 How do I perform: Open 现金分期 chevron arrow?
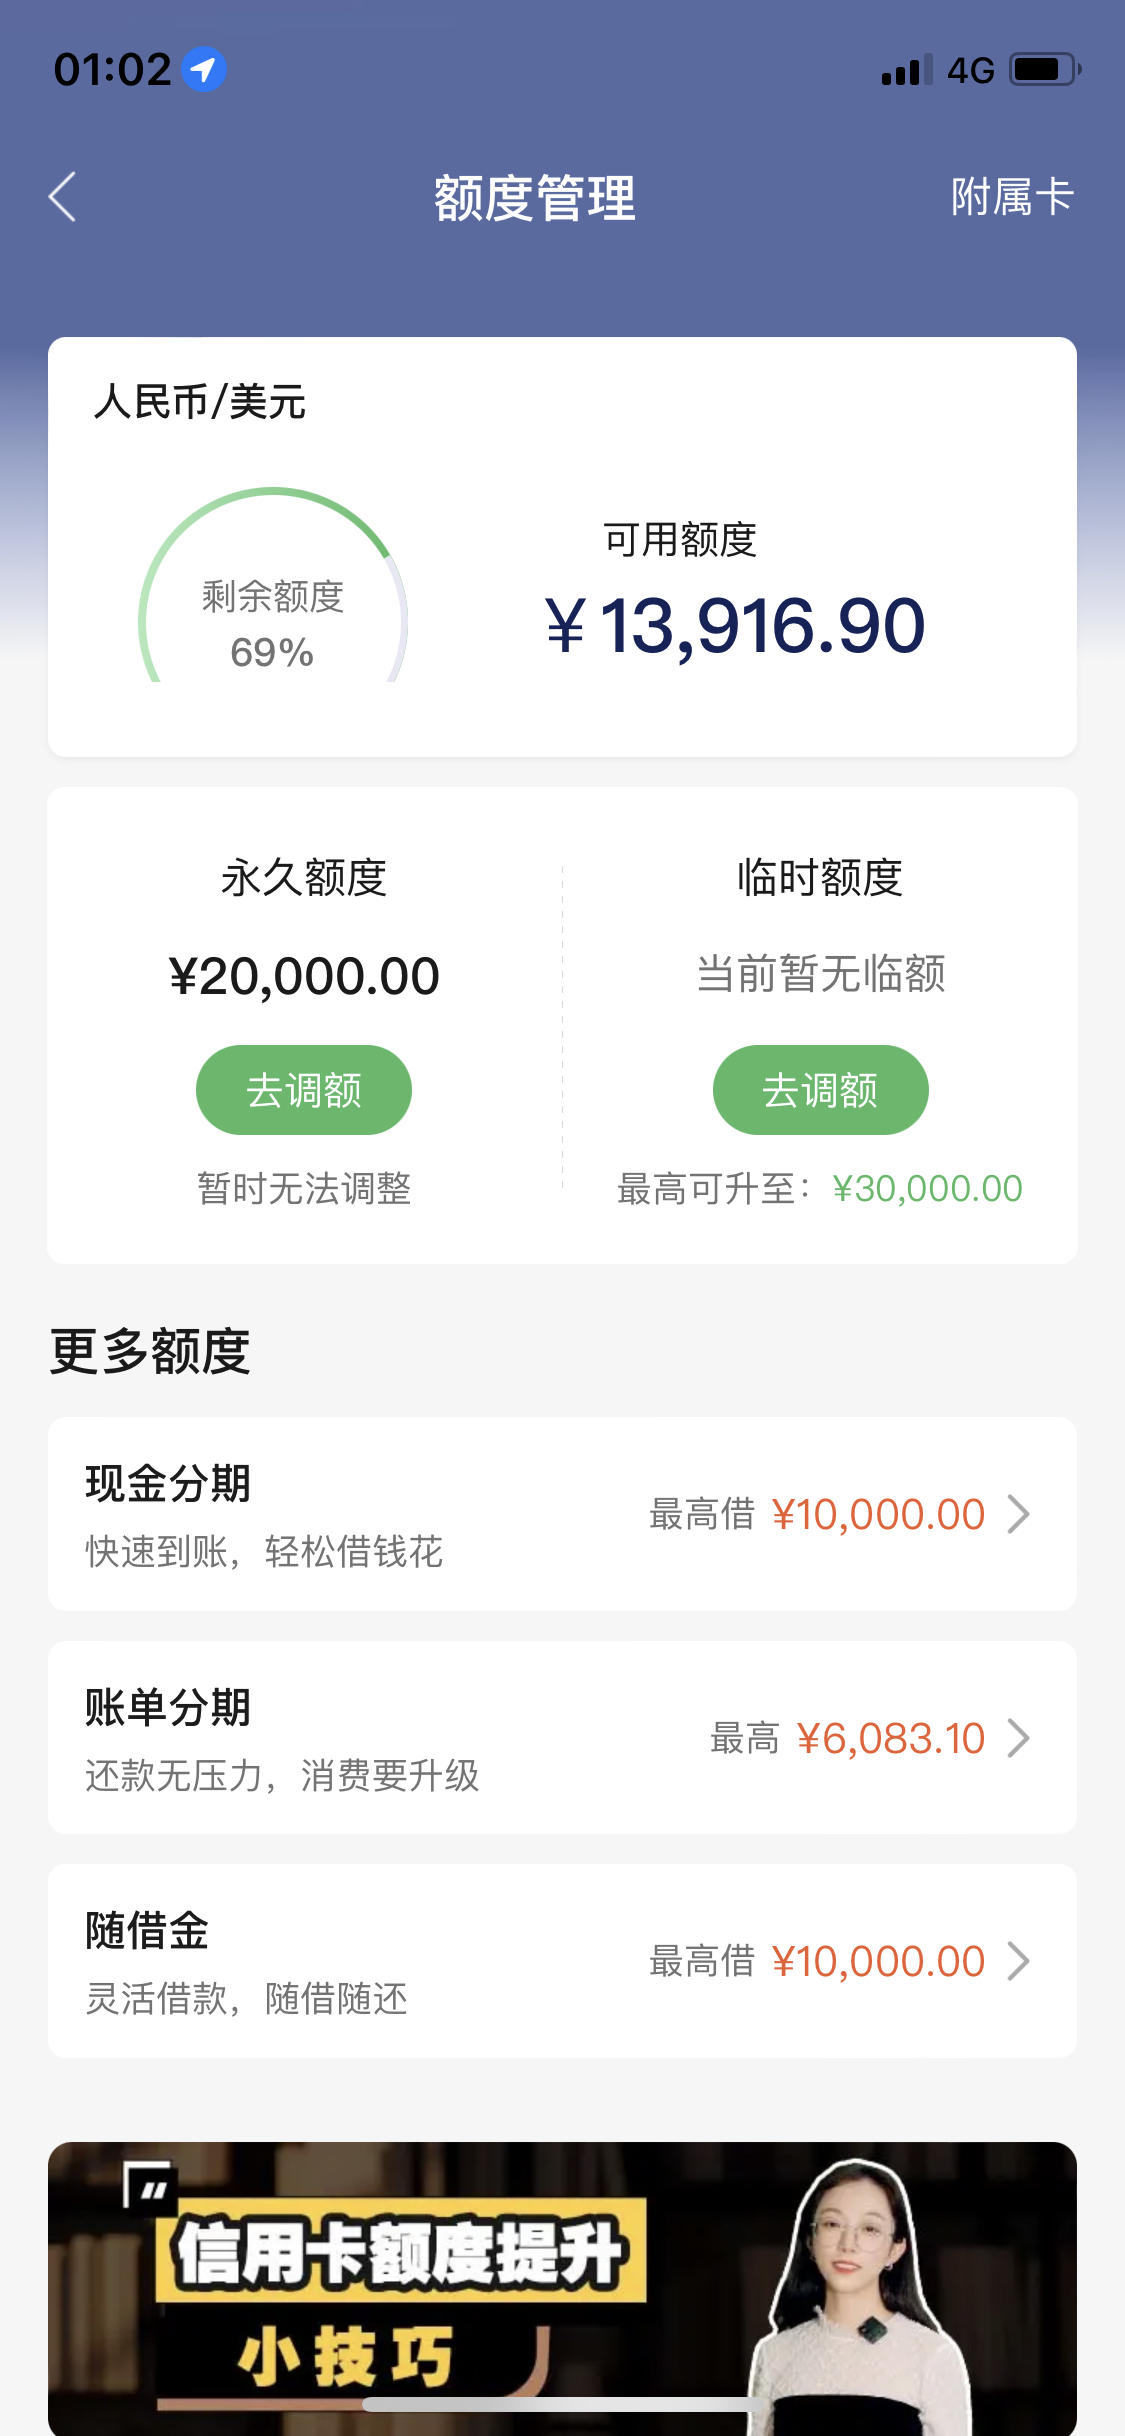tap(1018, 1514)
